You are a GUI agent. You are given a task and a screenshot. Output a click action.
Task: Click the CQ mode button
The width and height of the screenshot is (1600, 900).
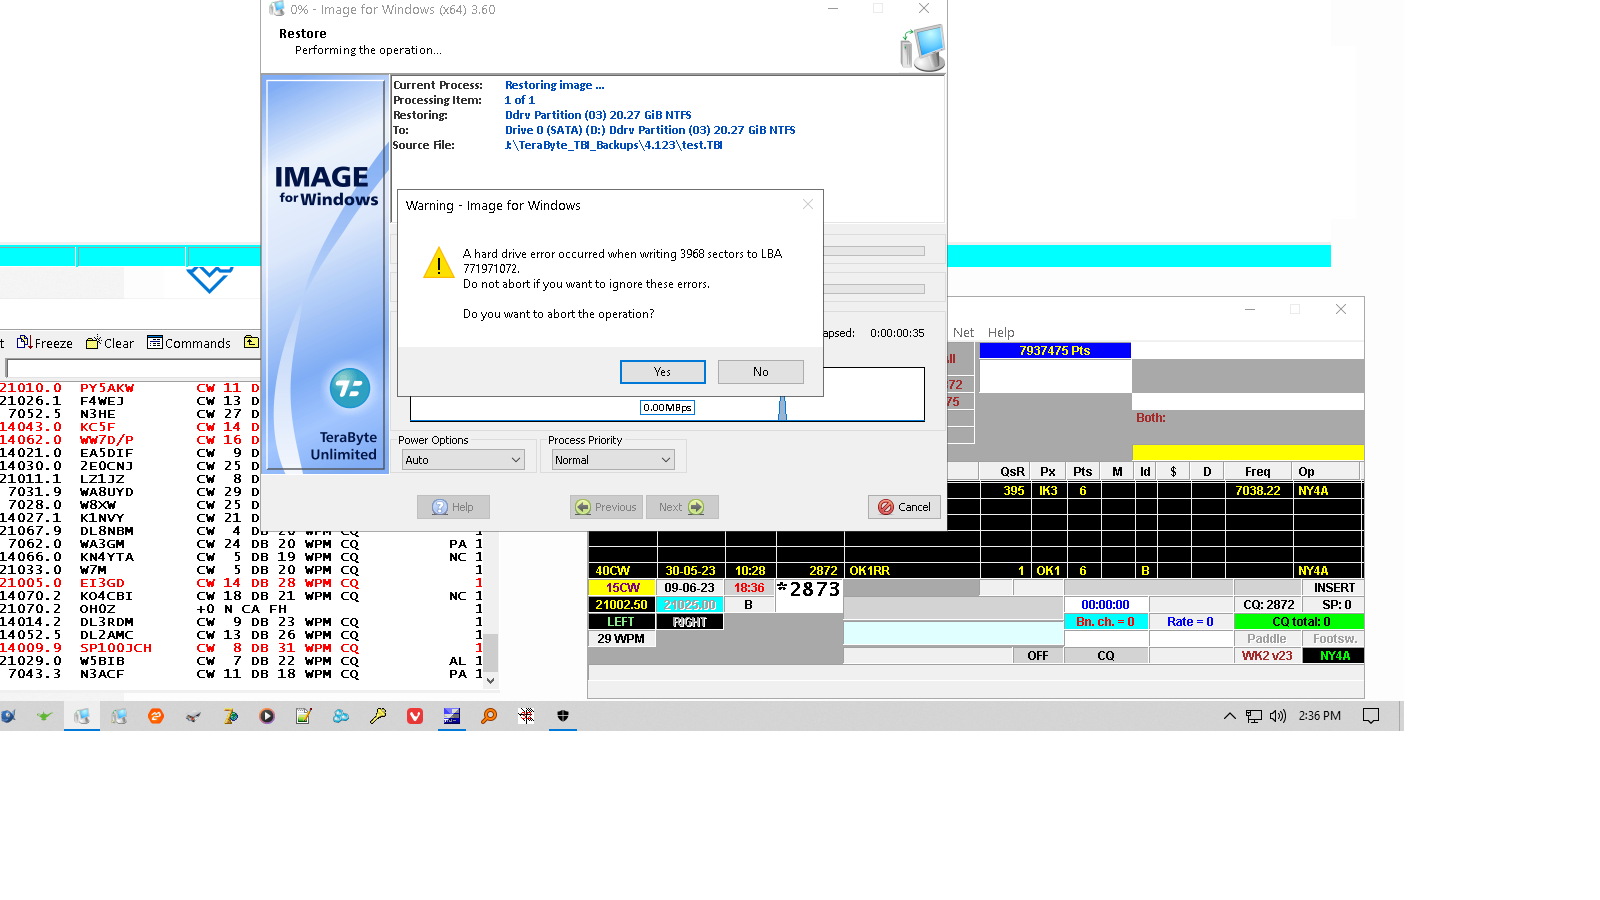(1106, 656)
